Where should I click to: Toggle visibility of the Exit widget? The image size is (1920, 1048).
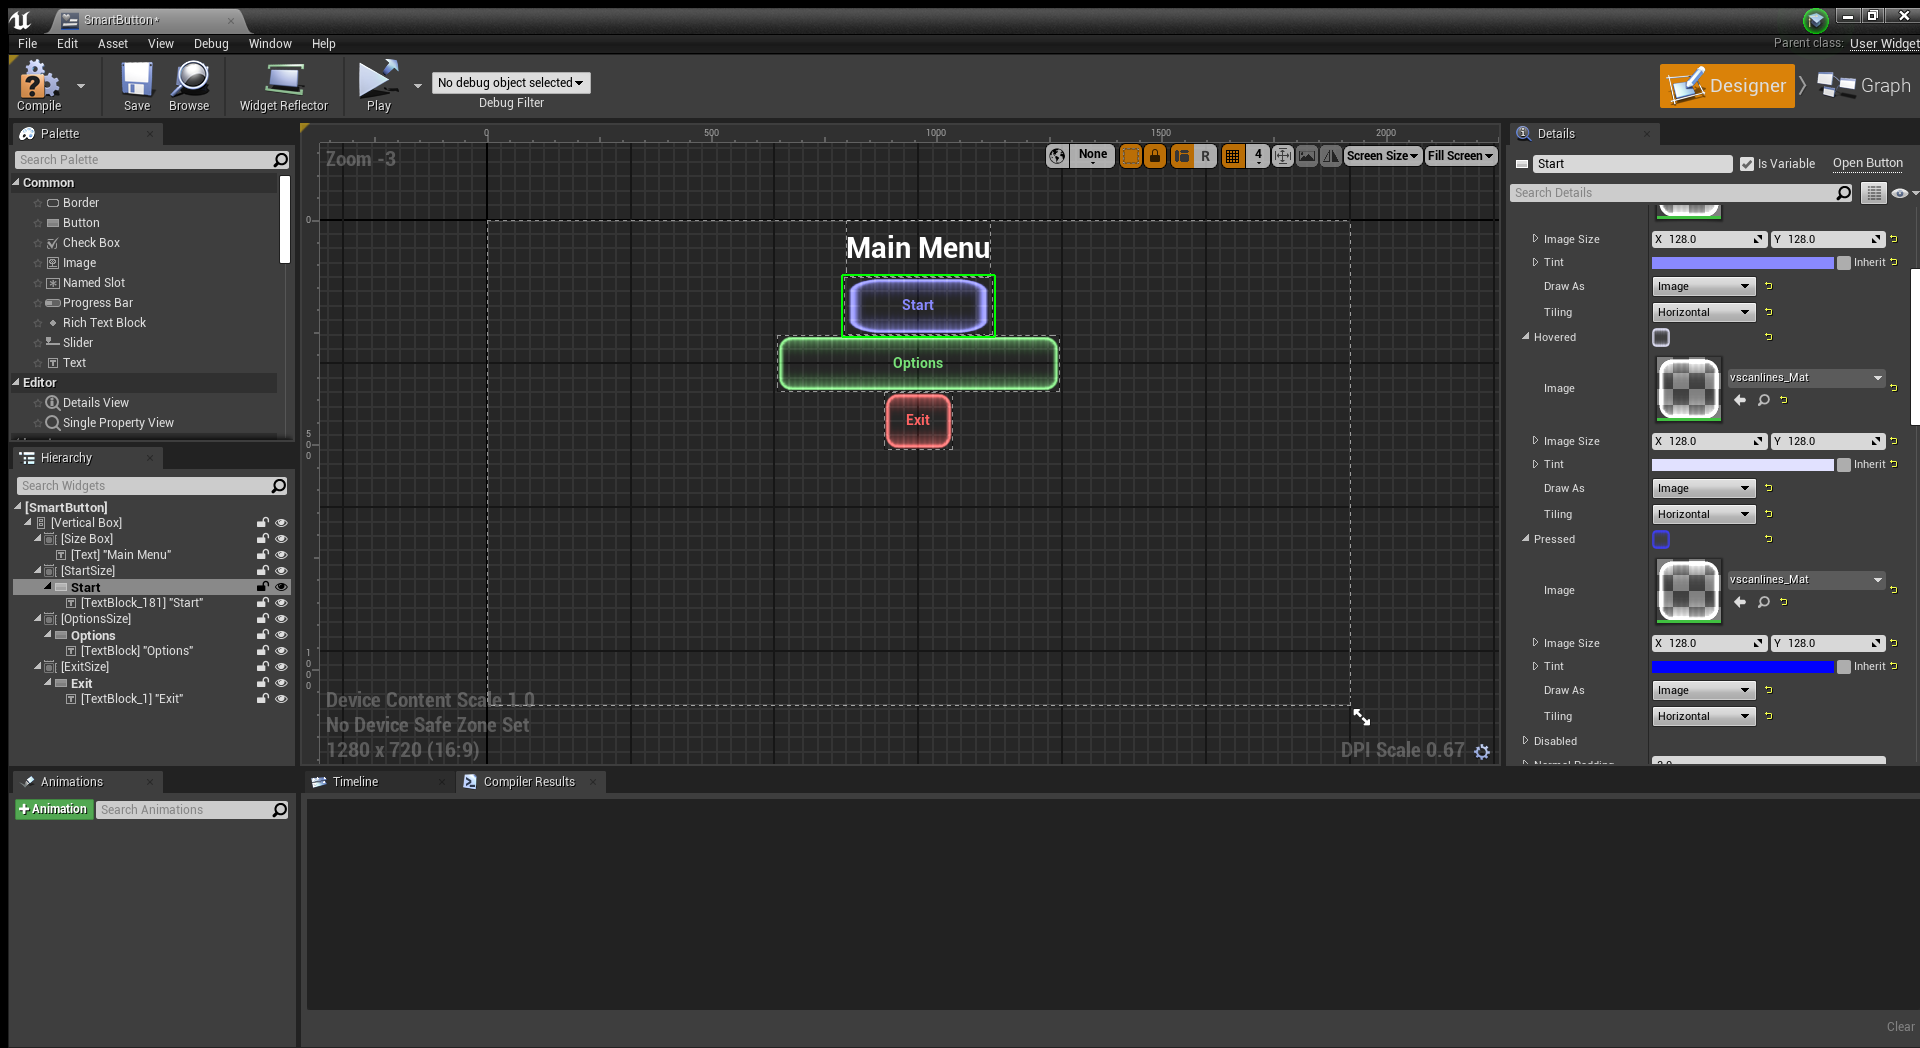pos(281,683)
